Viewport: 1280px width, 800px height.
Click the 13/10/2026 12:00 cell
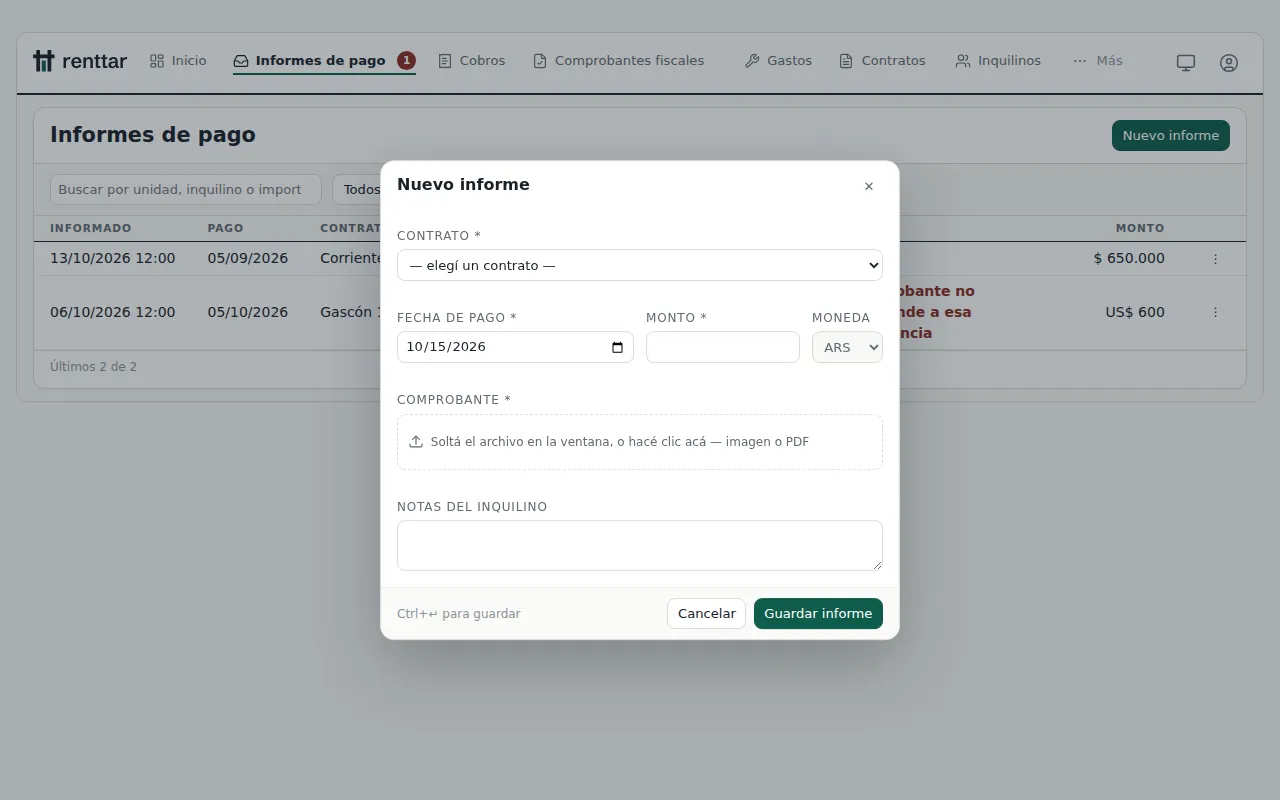coord(113,258)
